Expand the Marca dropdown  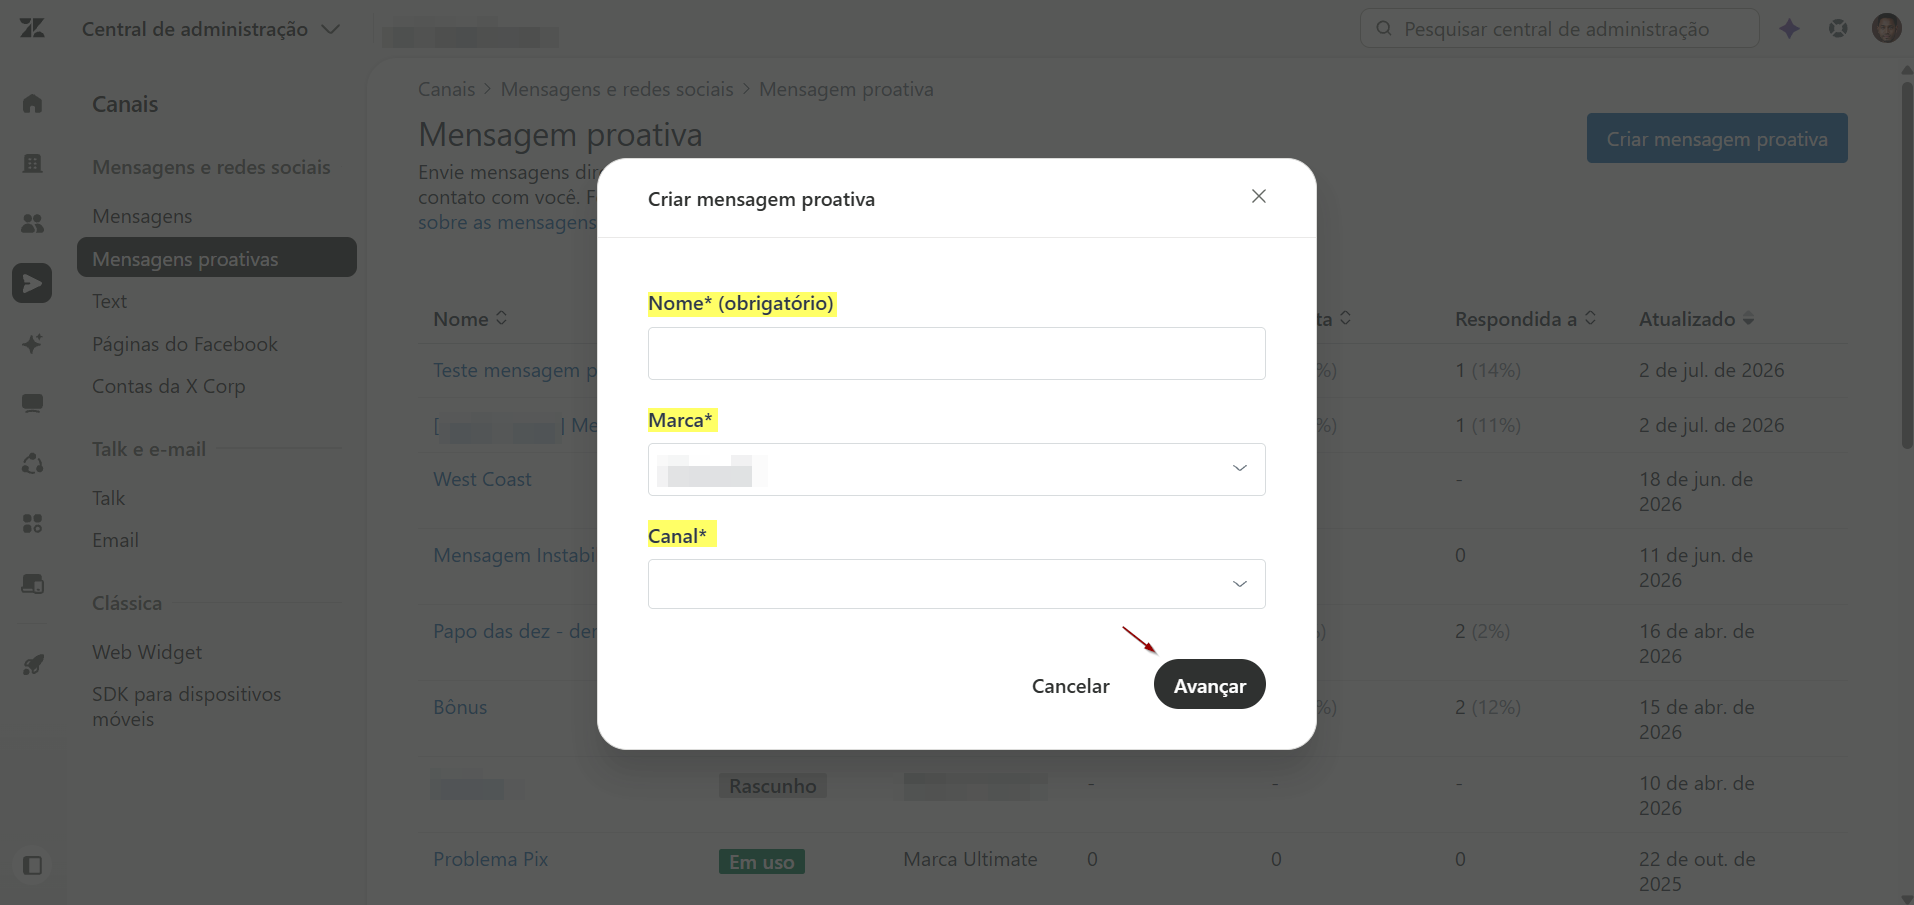pyautogui.click(x=956, y=469)
